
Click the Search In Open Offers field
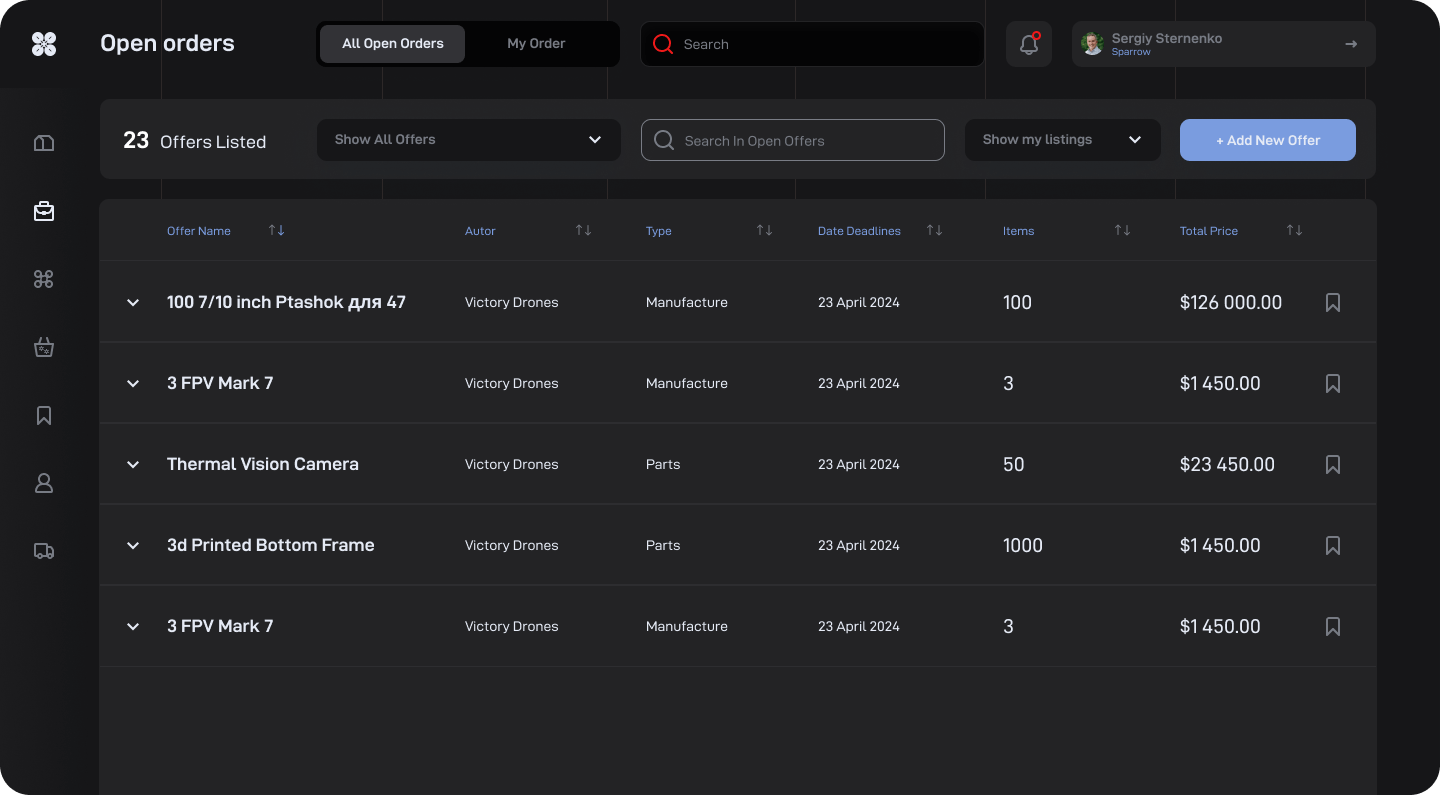tap(792, 140)
